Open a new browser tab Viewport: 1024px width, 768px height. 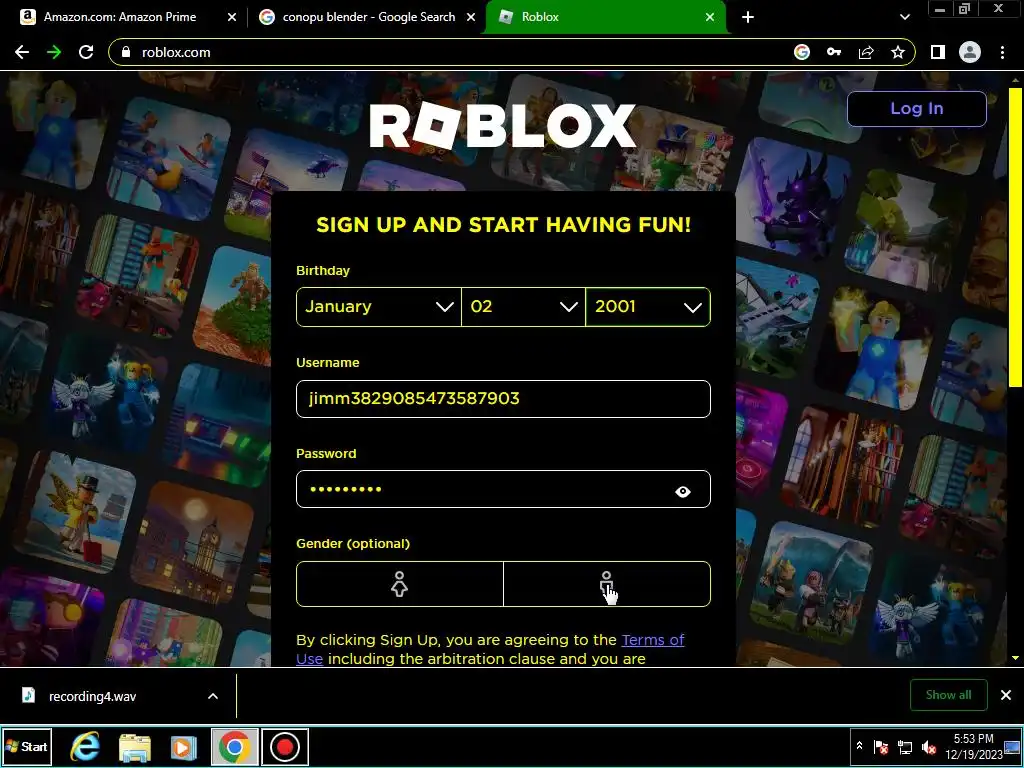[748, 17]
